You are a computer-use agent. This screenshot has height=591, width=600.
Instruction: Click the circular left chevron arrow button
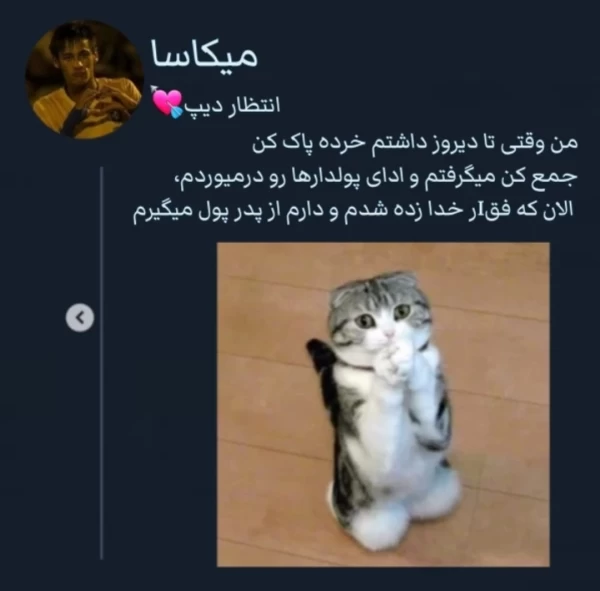tap(80, 317)
